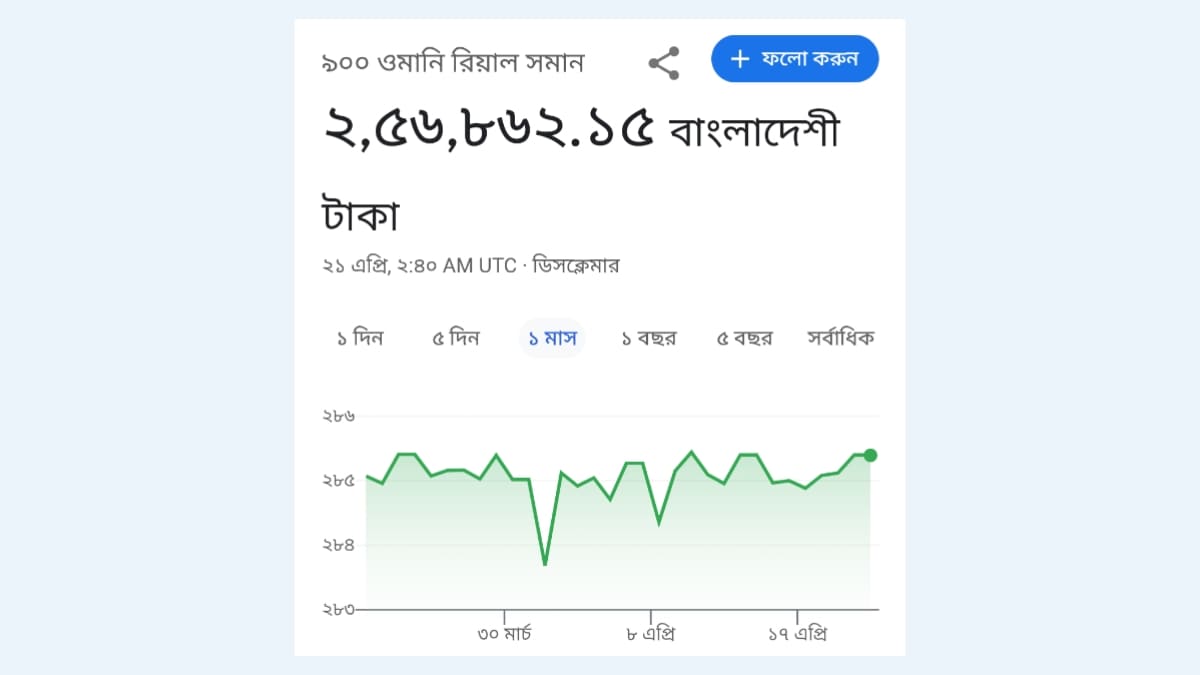Select the latest data point marker on chart

869,455
